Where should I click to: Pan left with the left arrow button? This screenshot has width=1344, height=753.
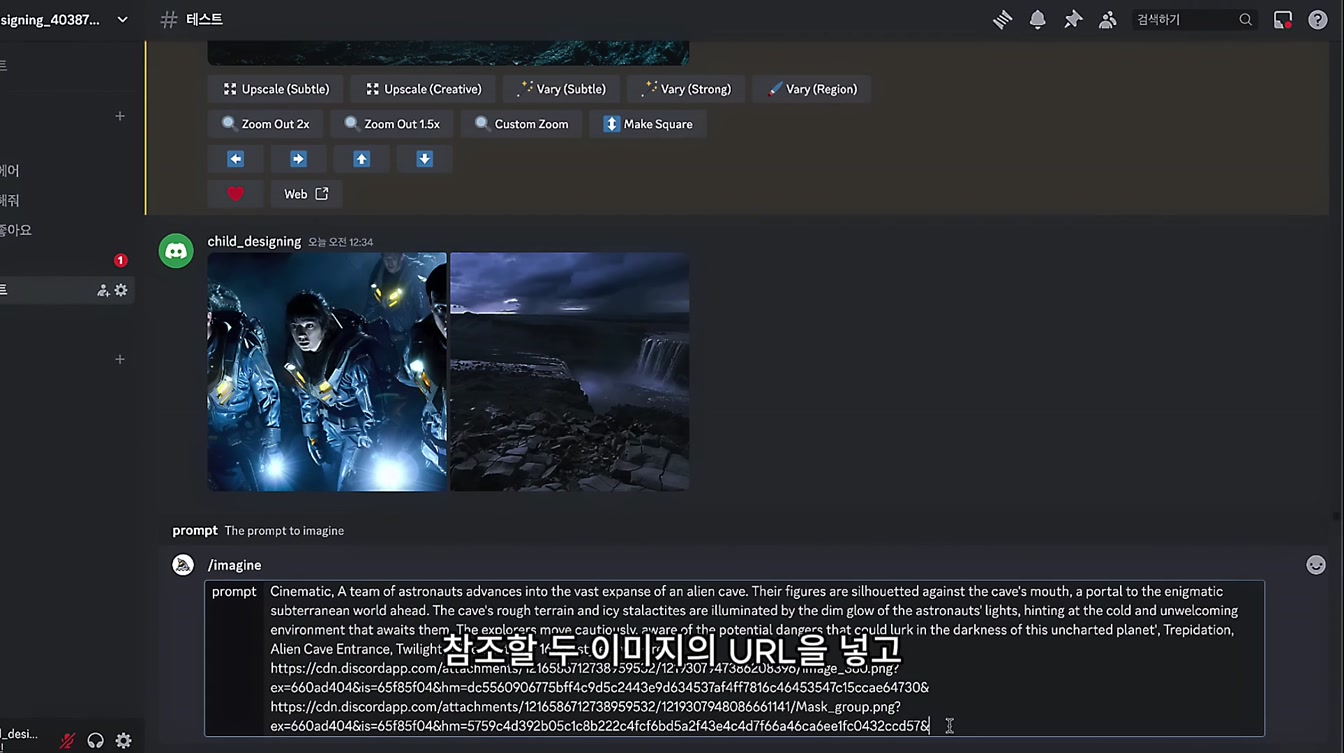click(236, 159)
